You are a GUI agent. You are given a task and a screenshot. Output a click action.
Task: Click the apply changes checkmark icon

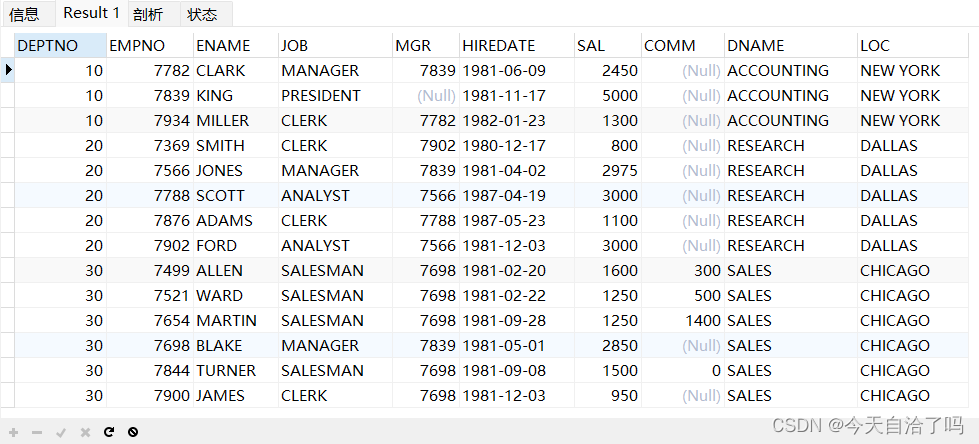pyautogui.click(x=61, y=432)
